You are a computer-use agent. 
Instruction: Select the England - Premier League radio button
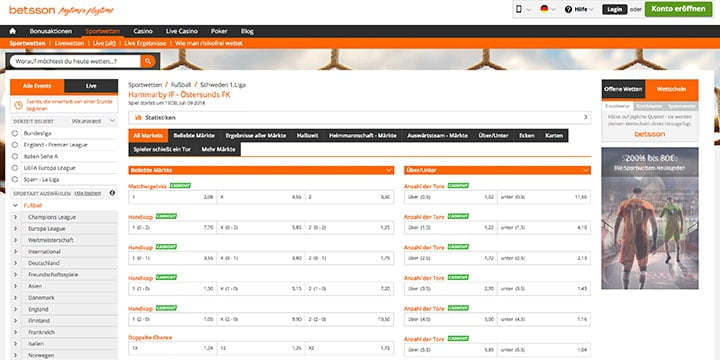pyautogui.click(x=15, y=145)
